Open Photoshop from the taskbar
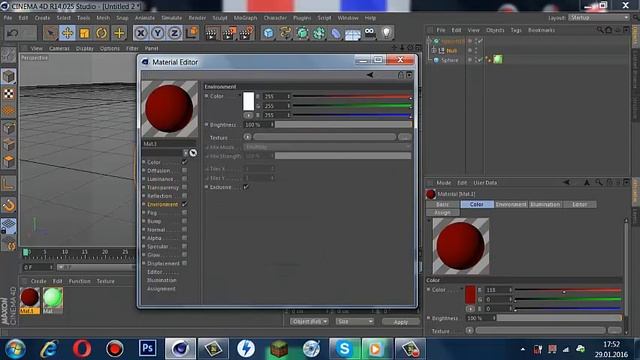Image resolution: width=640 pixels, height=360 pixels. [x=147, y=349]
